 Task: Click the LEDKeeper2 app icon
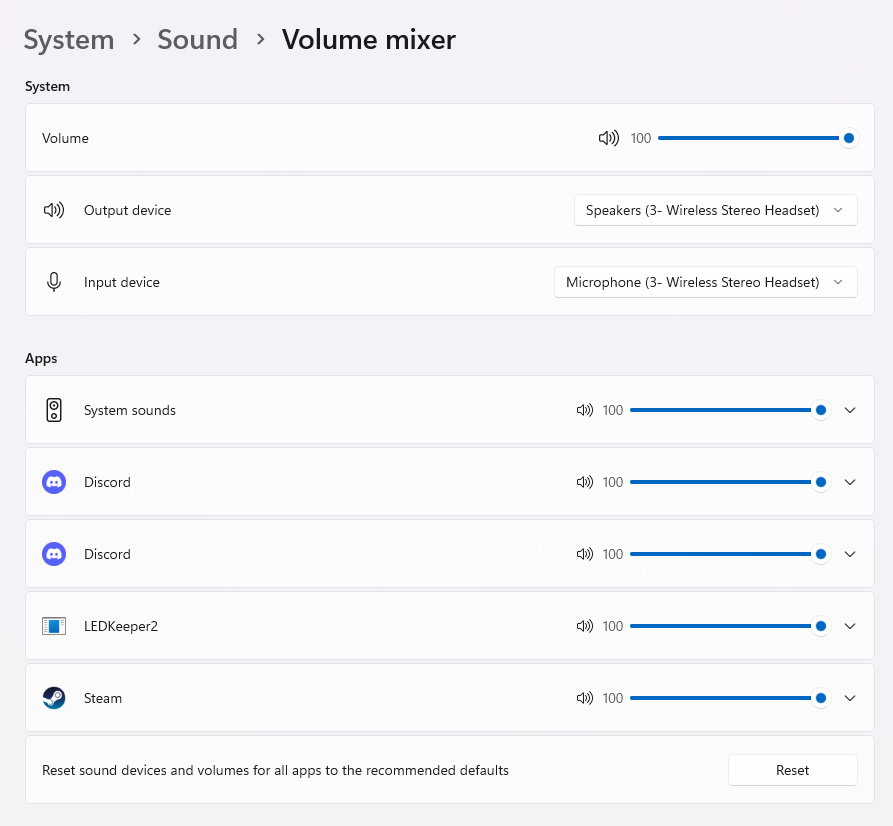point(54,626)
